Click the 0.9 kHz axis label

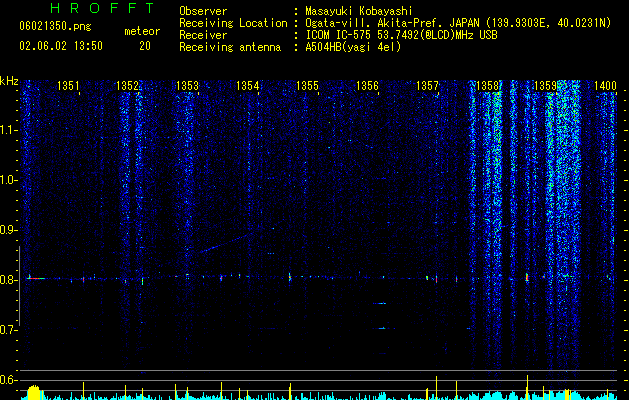click(9, 230)
